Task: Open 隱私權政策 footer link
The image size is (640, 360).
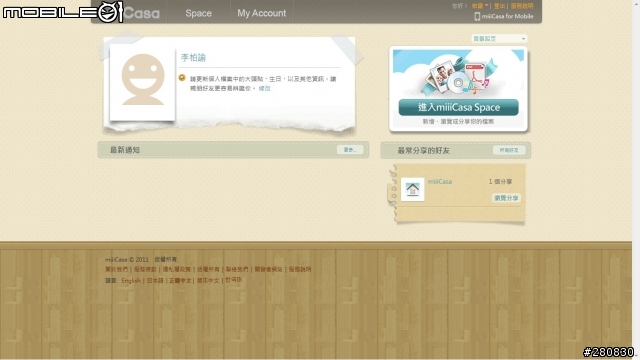Action: point(177,269)
